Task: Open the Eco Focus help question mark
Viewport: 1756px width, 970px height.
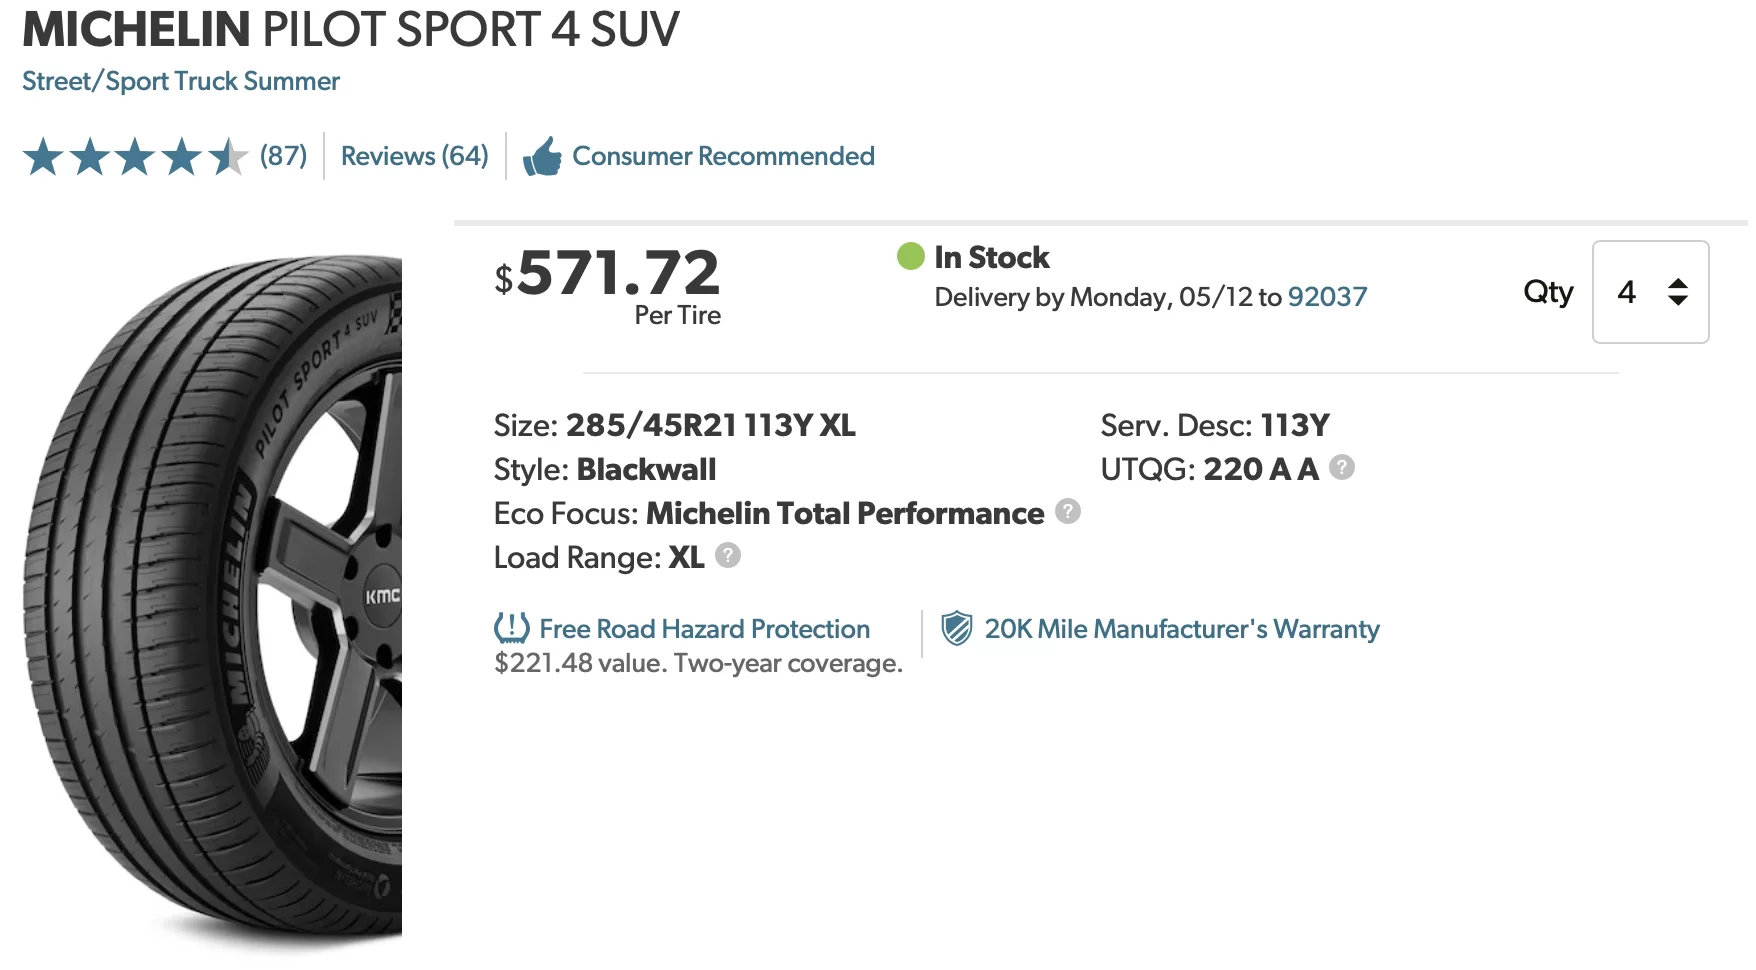Action: click(1068, 511)
